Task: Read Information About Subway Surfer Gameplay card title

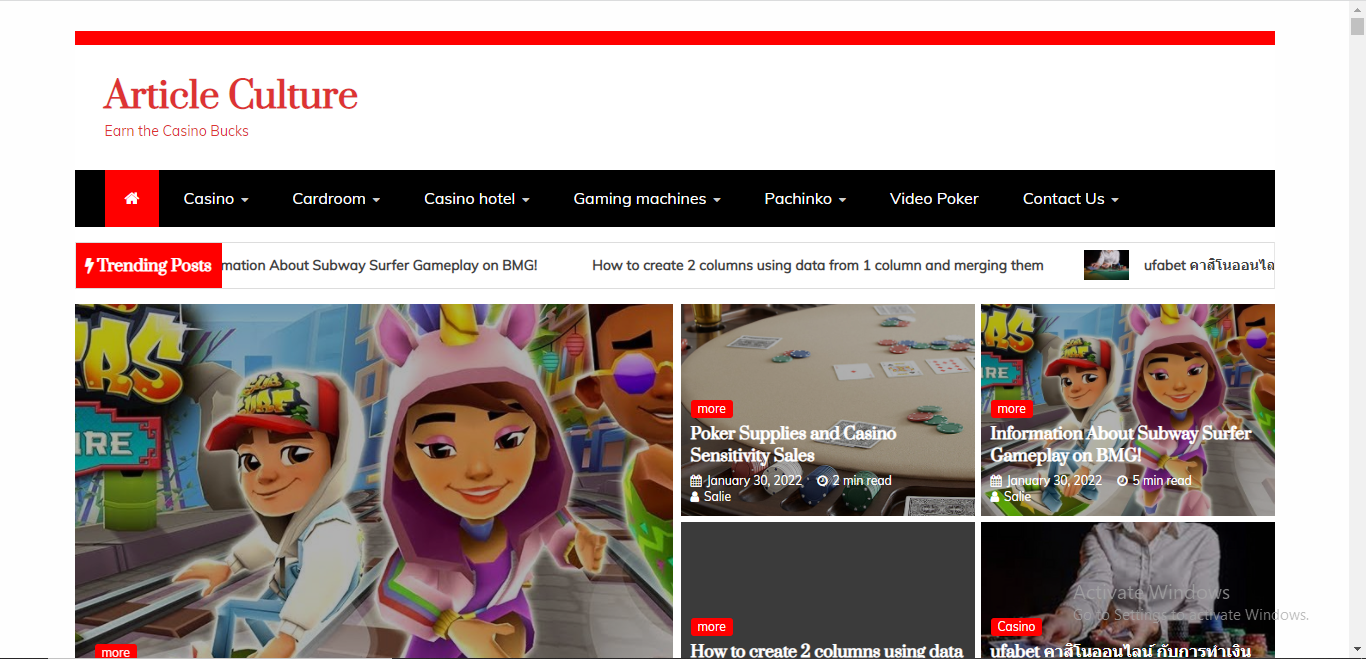Action: click(x=1120, y=444)
